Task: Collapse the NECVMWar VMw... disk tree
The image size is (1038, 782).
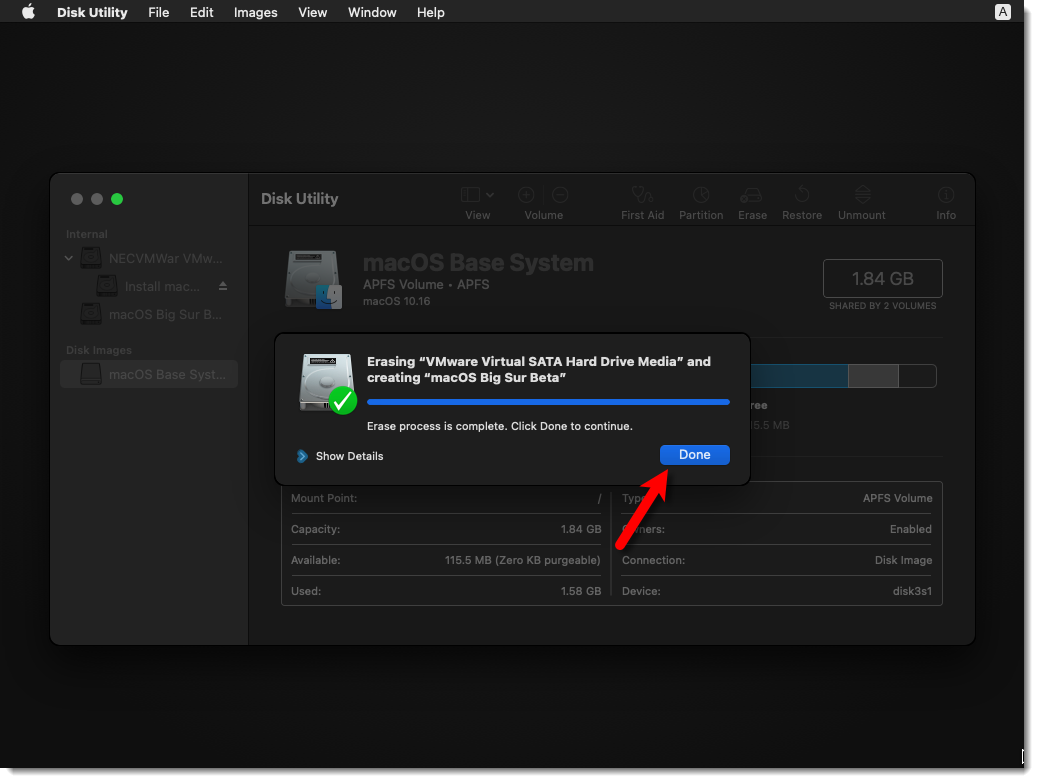Action: (x=69, y=258)
